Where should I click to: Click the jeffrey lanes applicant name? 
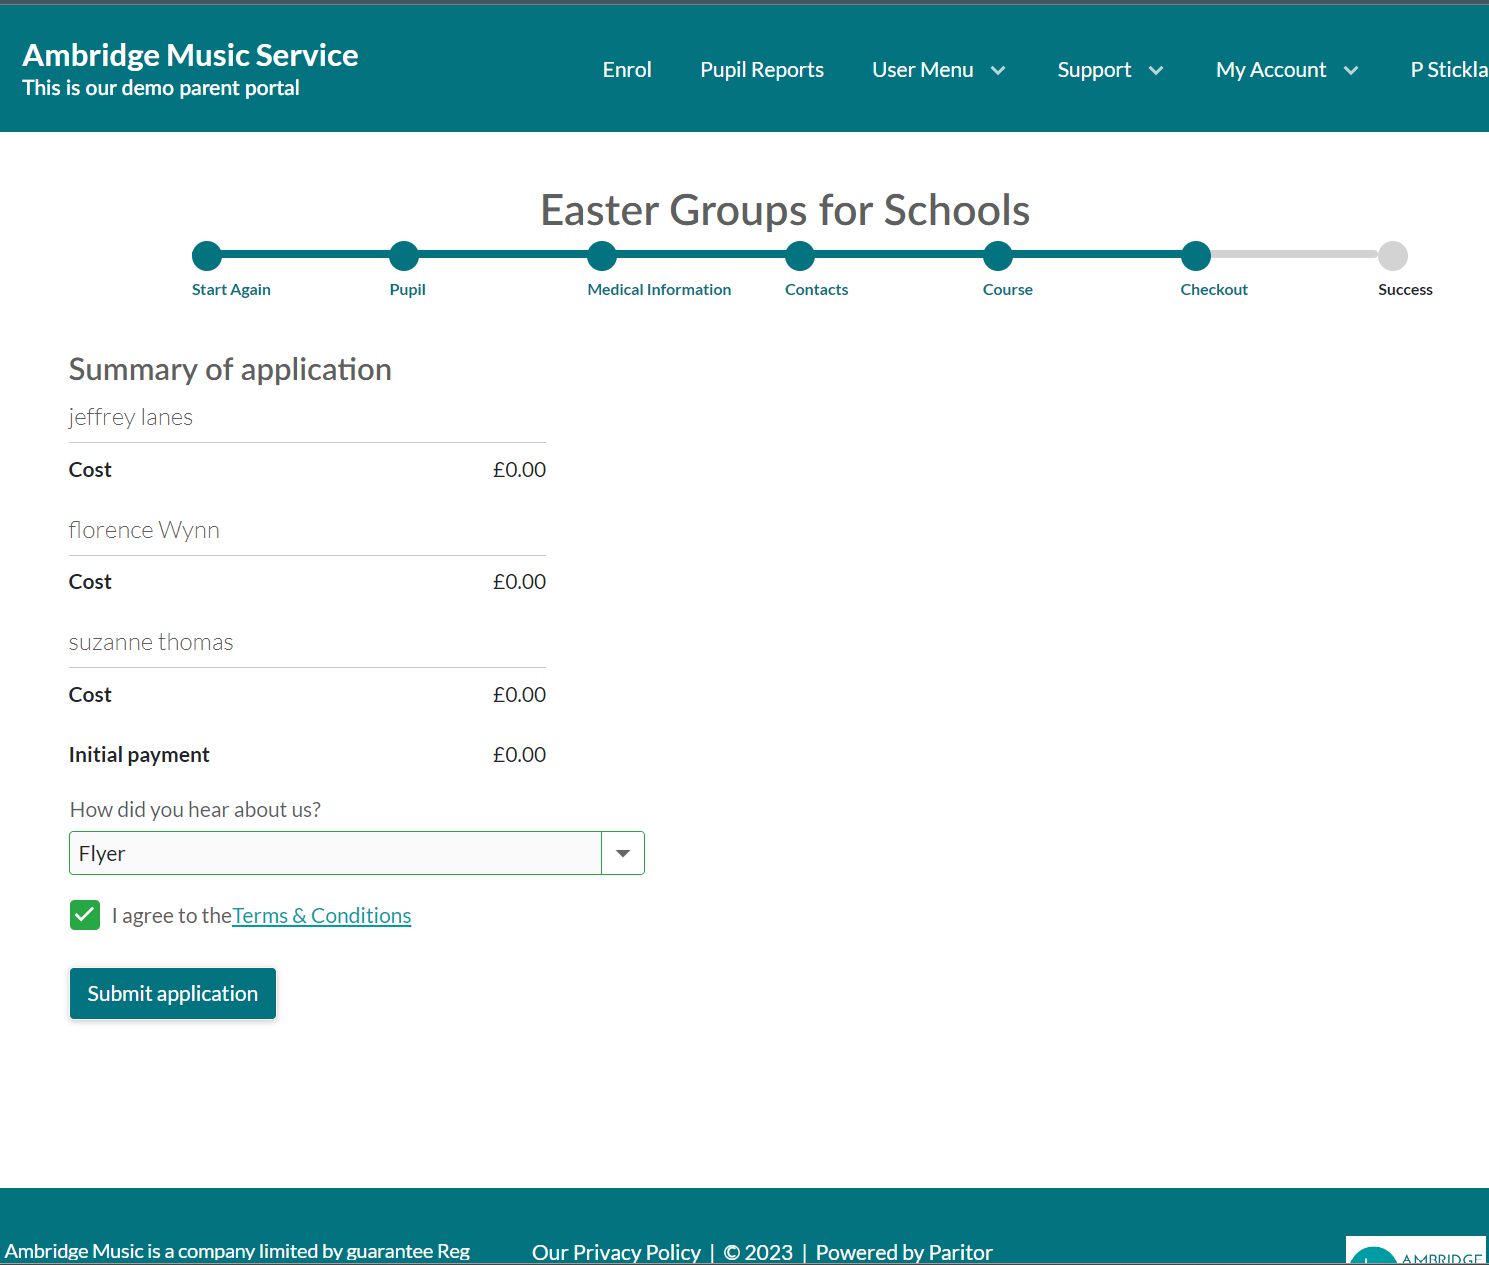[131, 417]
